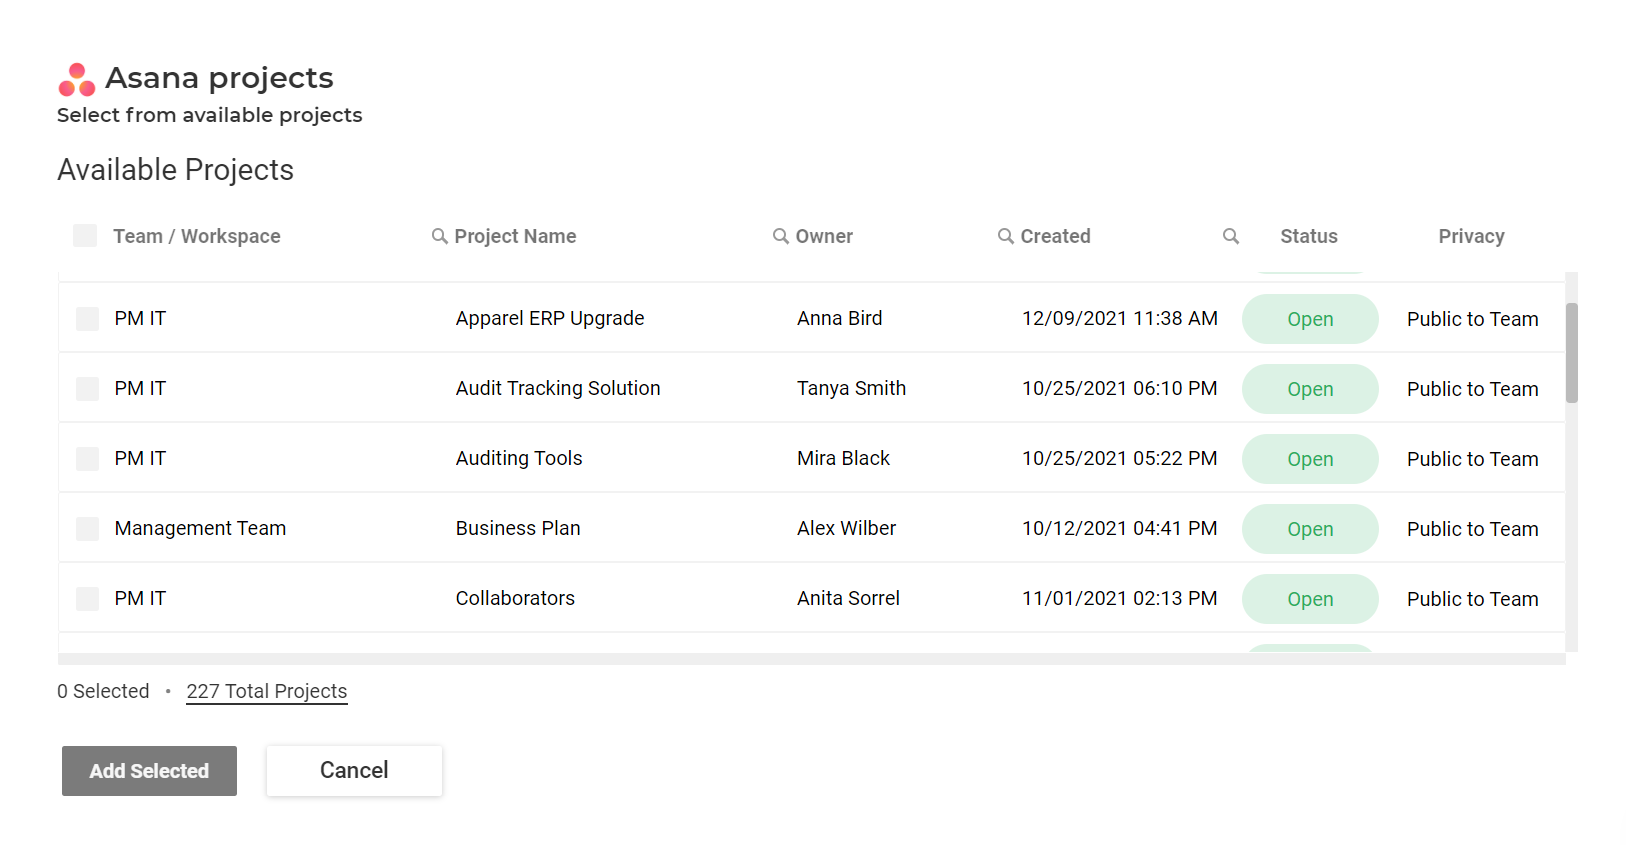The height and width of the screenshot is (861, 1639).
Task: Click Public to Team in Collaborators row
Action: (x=1472, y=599)
